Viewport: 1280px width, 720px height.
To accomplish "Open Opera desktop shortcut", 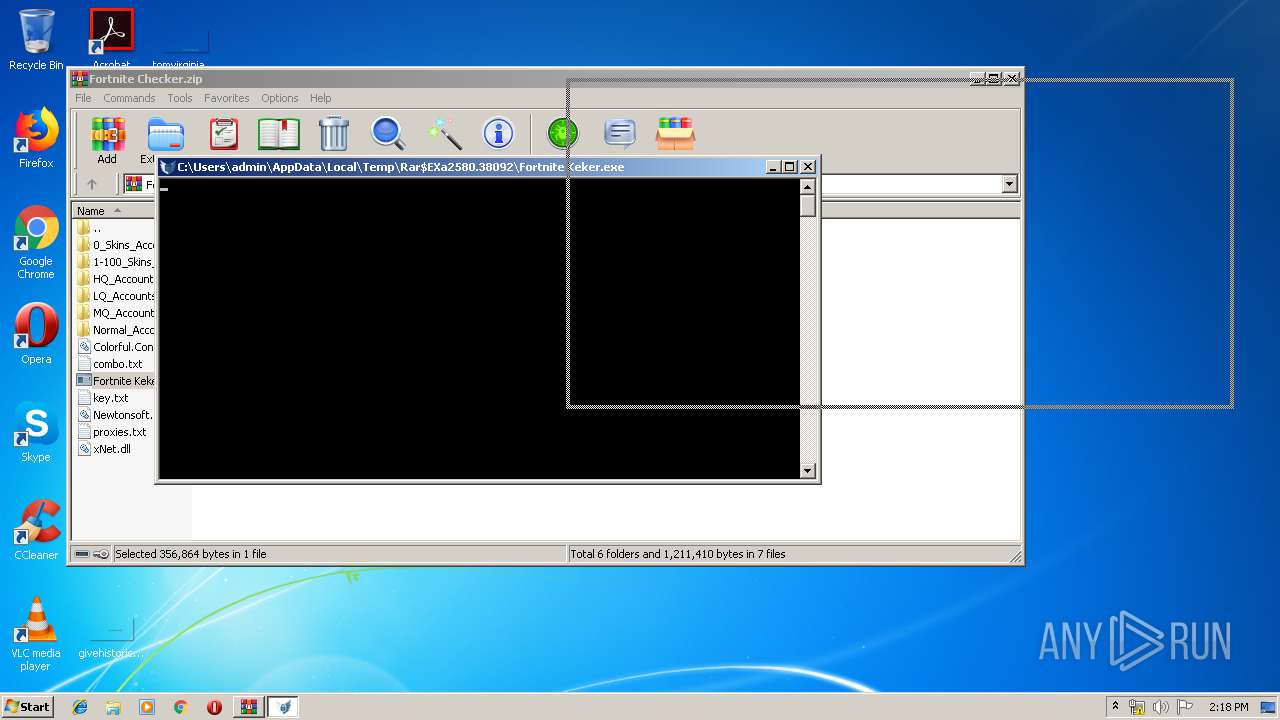I will click(36, 334).
